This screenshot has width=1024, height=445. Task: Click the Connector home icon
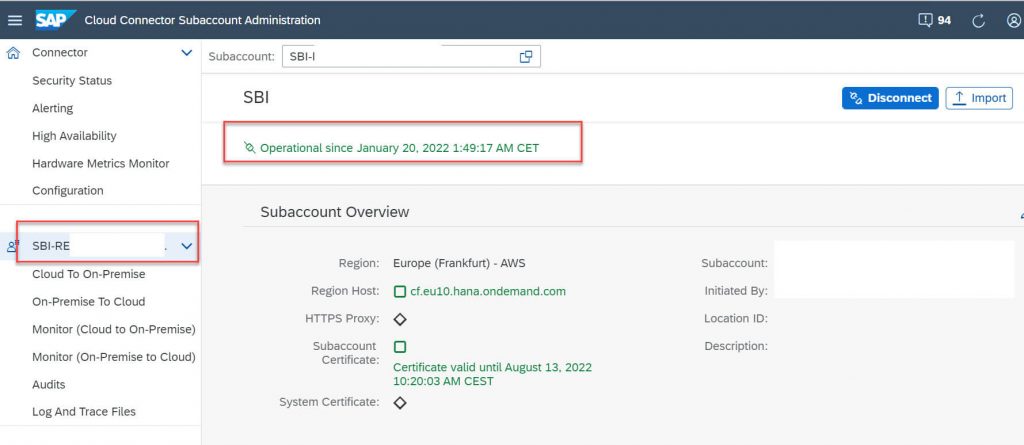[x=12, y=53]
